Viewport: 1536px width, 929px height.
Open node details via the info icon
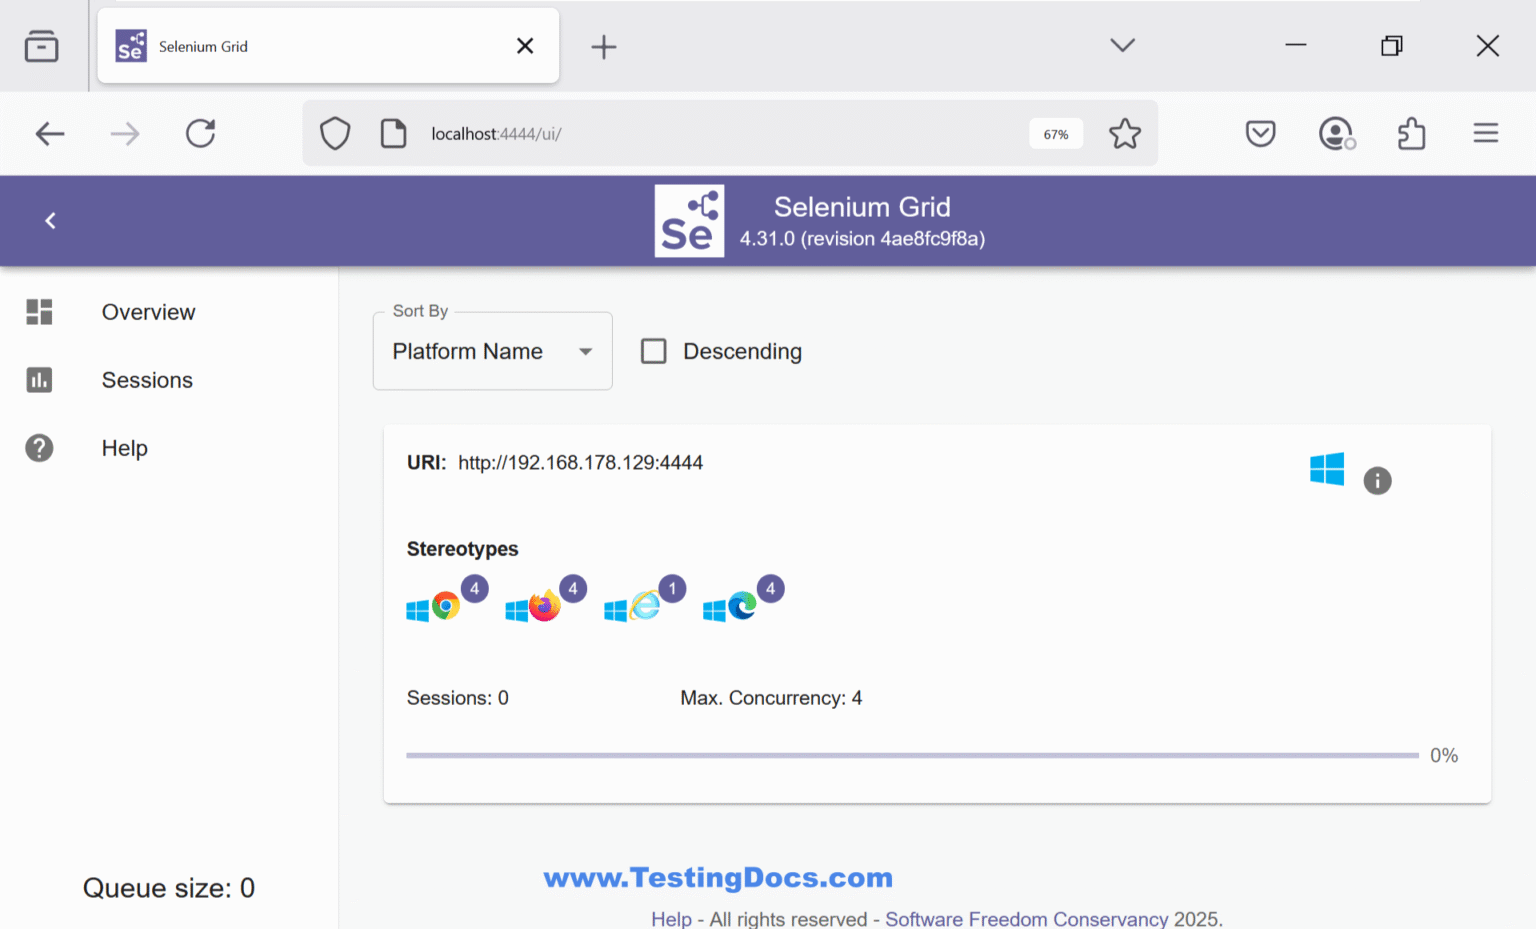click(1377, 481)
